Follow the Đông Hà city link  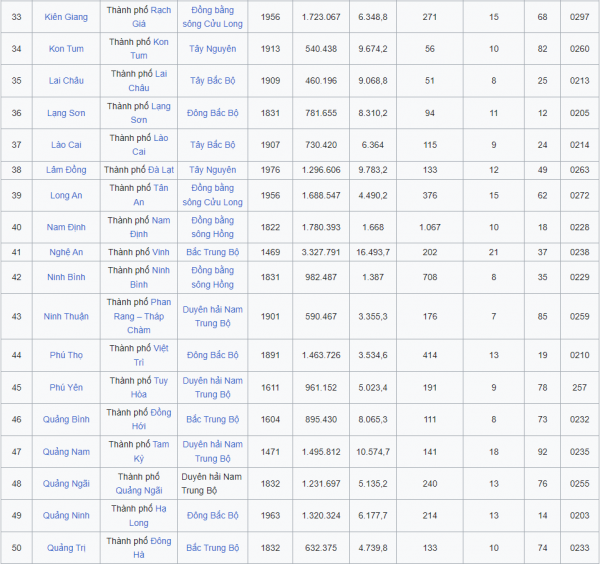point(150,548)
